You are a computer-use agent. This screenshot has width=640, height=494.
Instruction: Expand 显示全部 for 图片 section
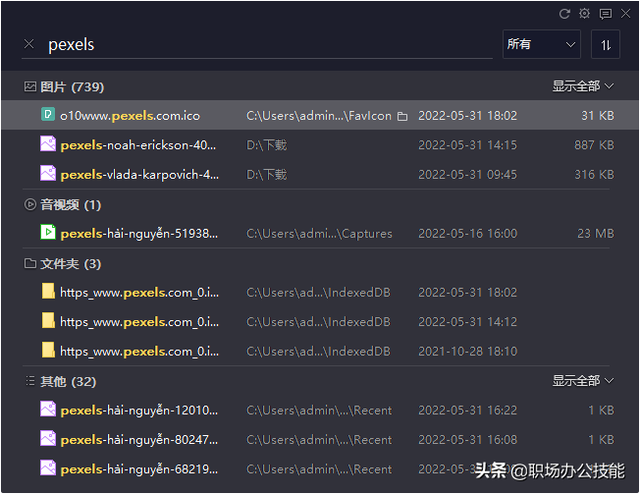click(583, 86)
